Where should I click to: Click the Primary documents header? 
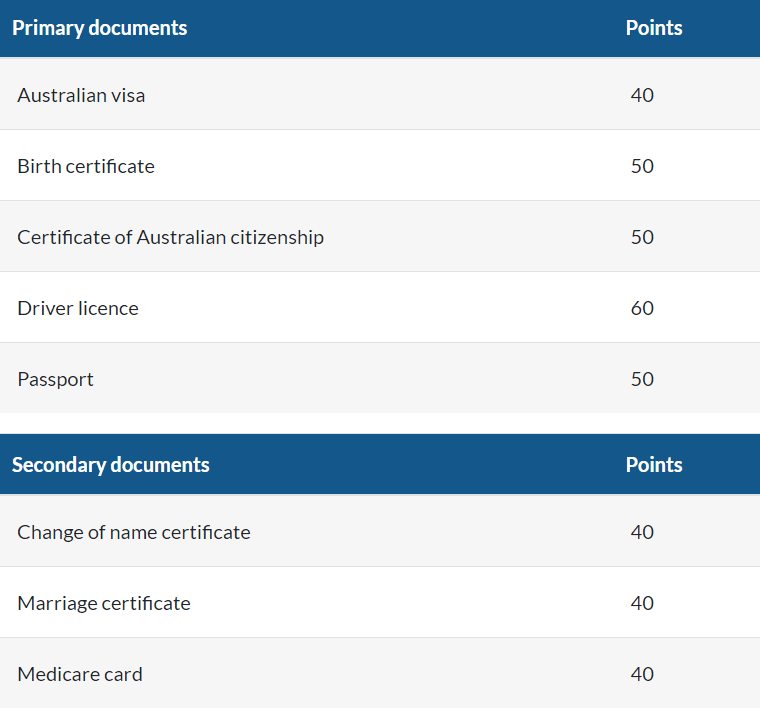coord(99,28)
